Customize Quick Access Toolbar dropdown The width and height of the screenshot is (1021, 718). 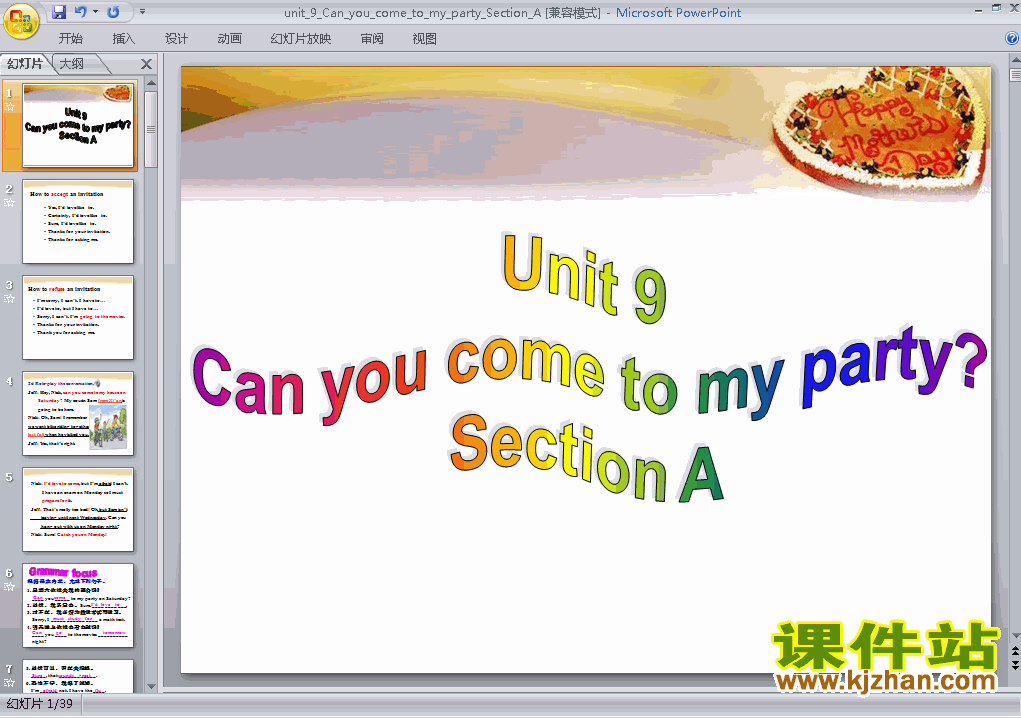pyautogui.click(x=143, y=12)
